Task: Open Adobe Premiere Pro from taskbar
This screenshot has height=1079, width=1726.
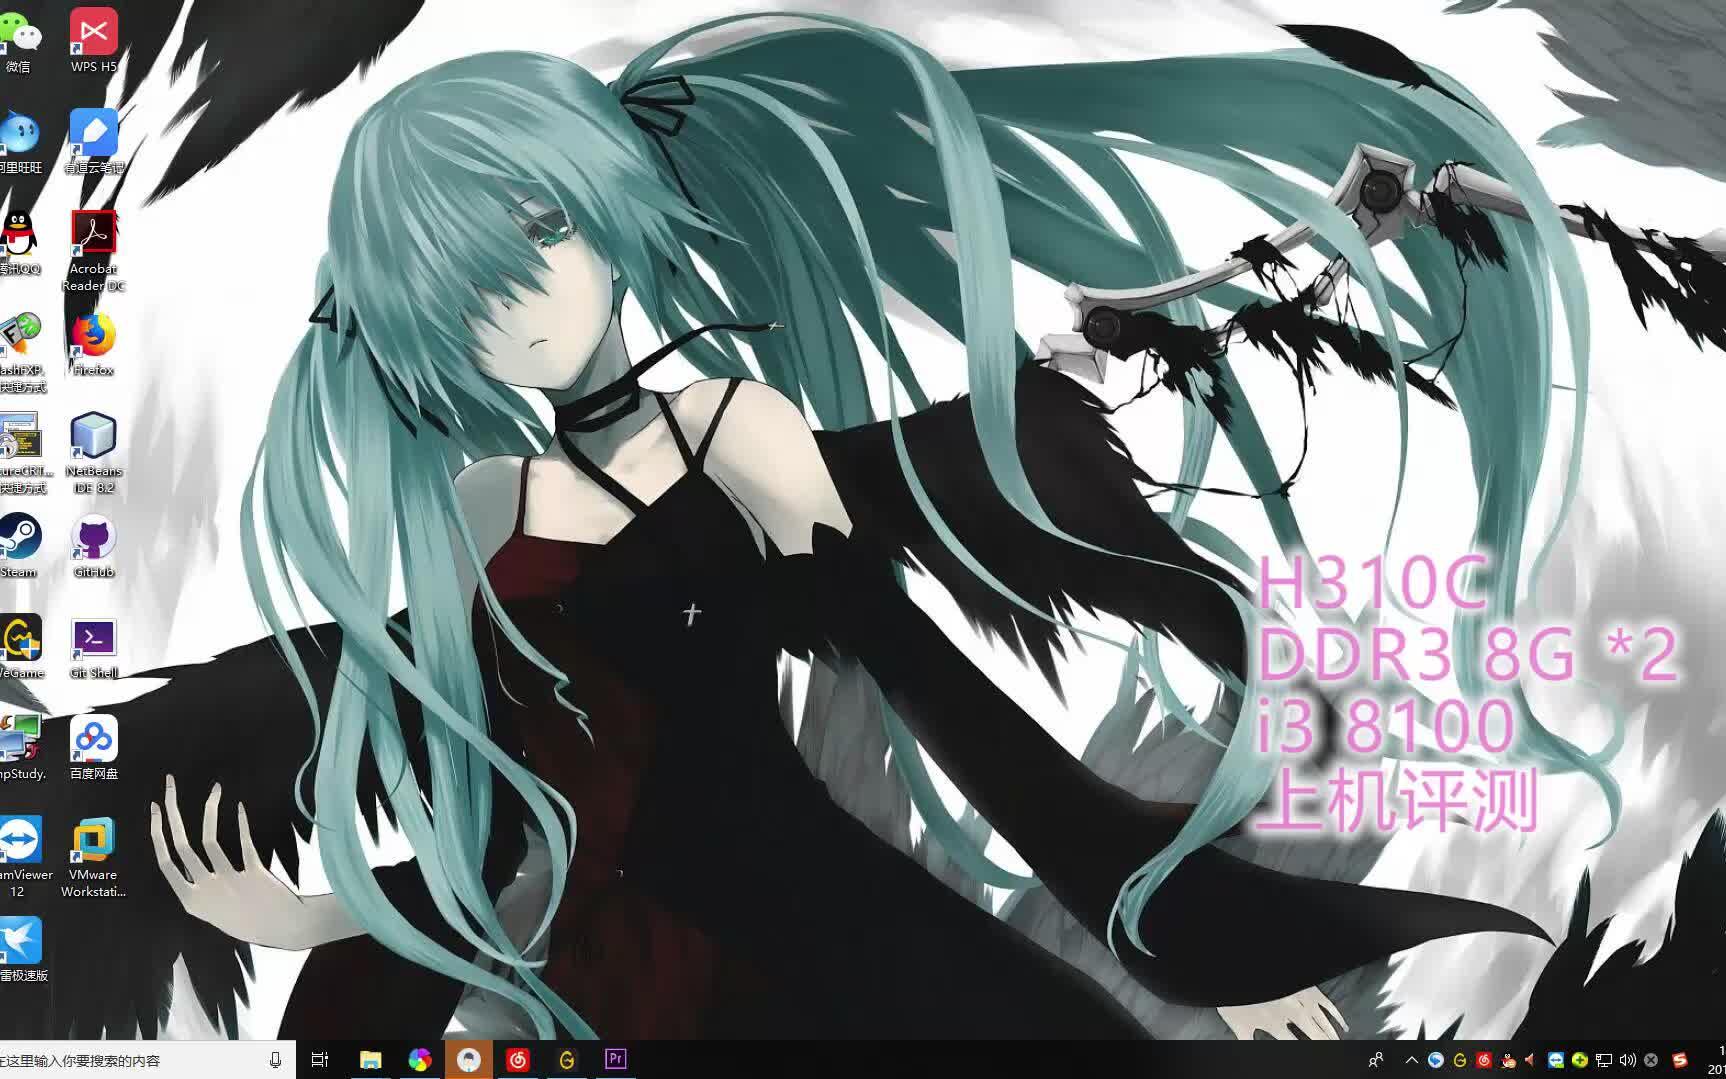Action: [x=616, y=1060]
